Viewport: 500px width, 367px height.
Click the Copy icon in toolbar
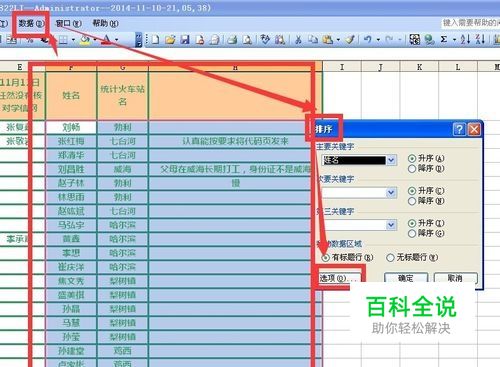coord(313,40)
